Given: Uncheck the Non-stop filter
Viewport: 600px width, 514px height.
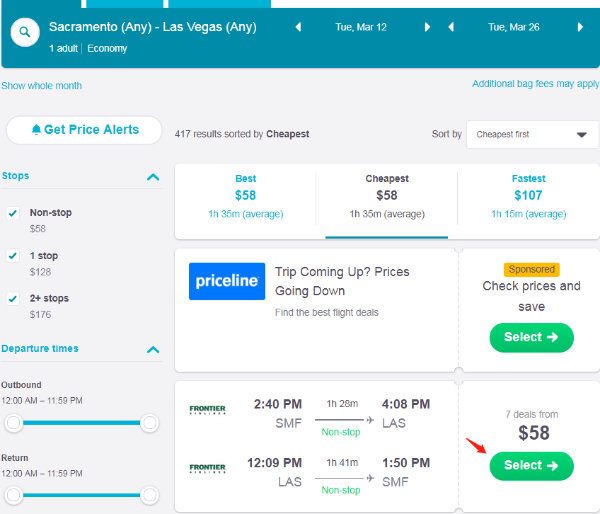Looking at the screenshot, I should (x=13, y=213).
